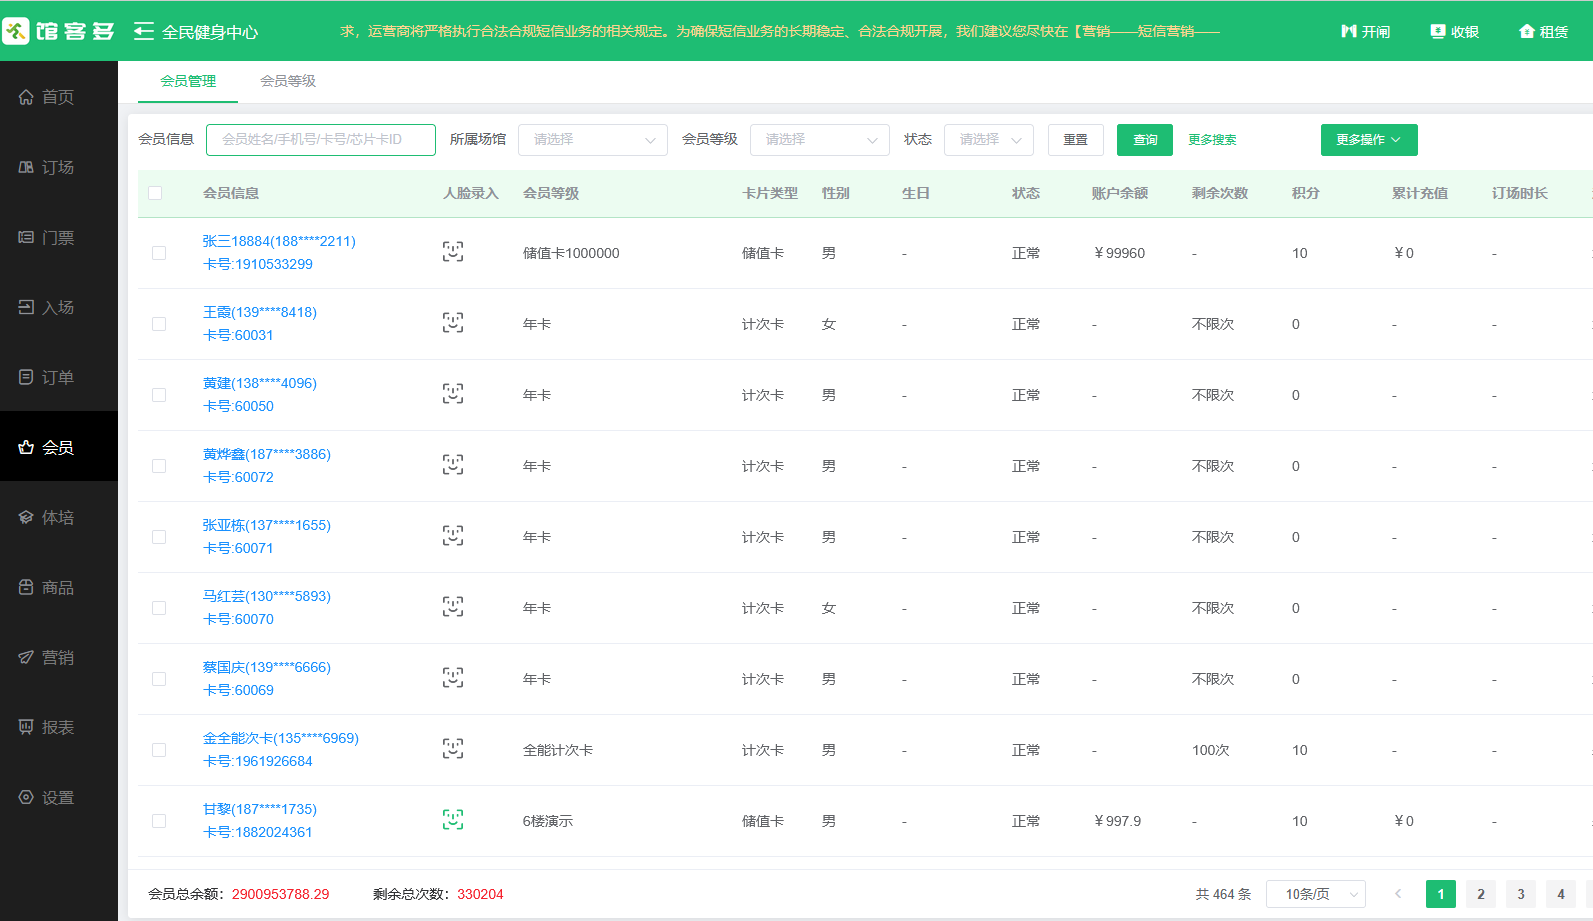Click face enrollment icon for 张三18884
Image resolution: width=1593 pixels, height=921 pixels.
(x=453, y=252)
